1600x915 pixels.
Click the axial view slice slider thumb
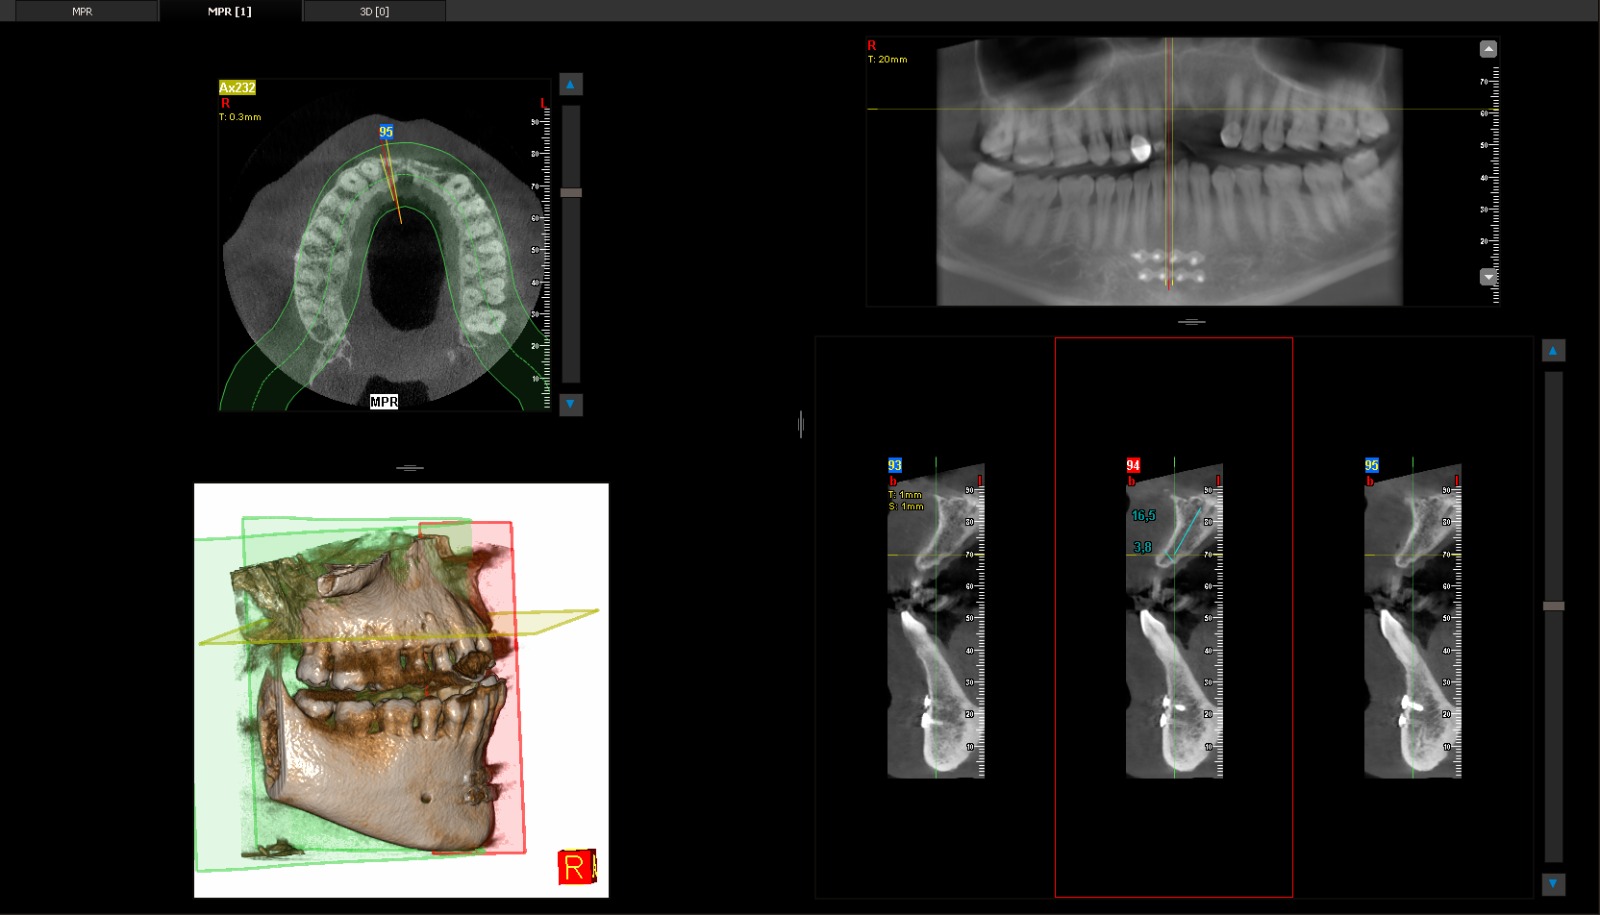[x=571, y=193]
